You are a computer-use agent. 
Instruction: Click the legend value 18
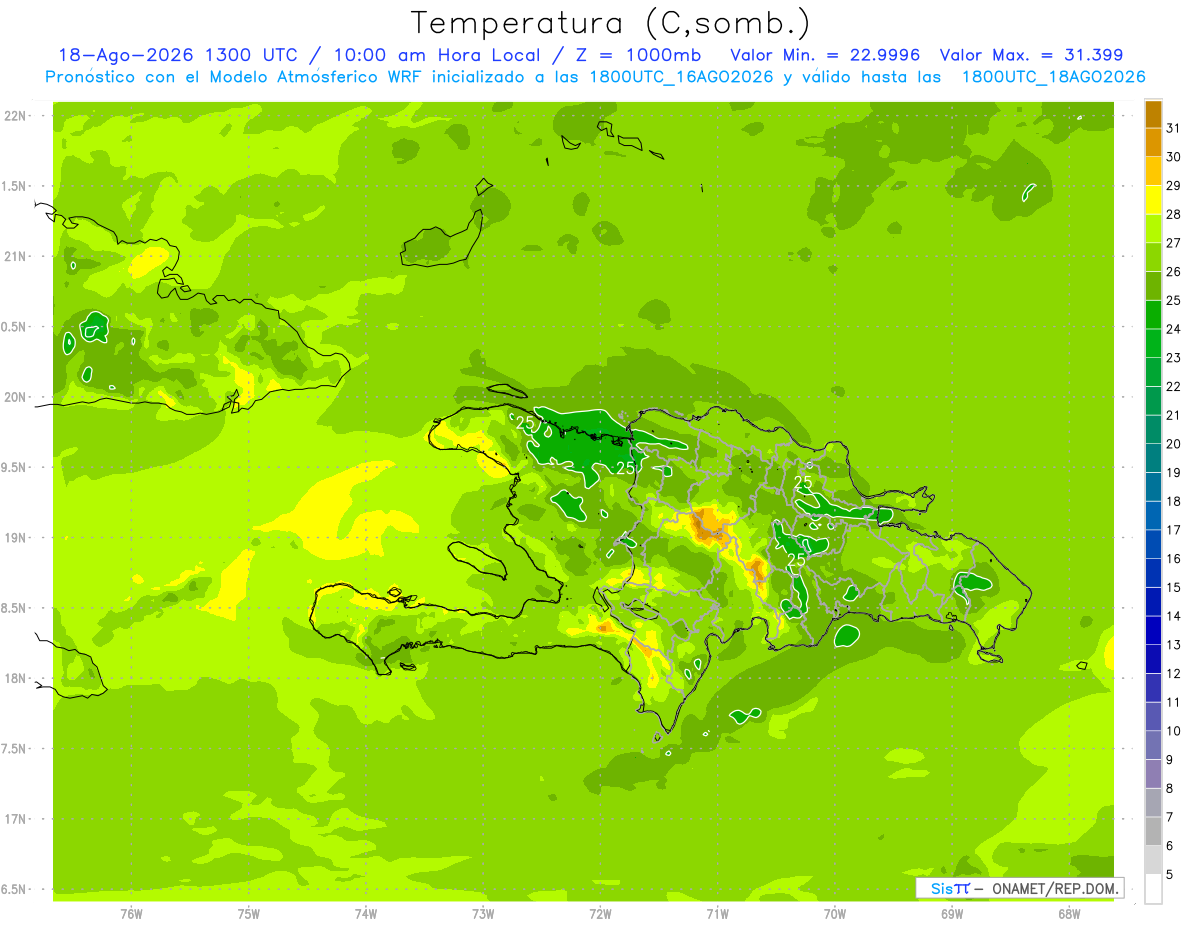[1174, 502]
